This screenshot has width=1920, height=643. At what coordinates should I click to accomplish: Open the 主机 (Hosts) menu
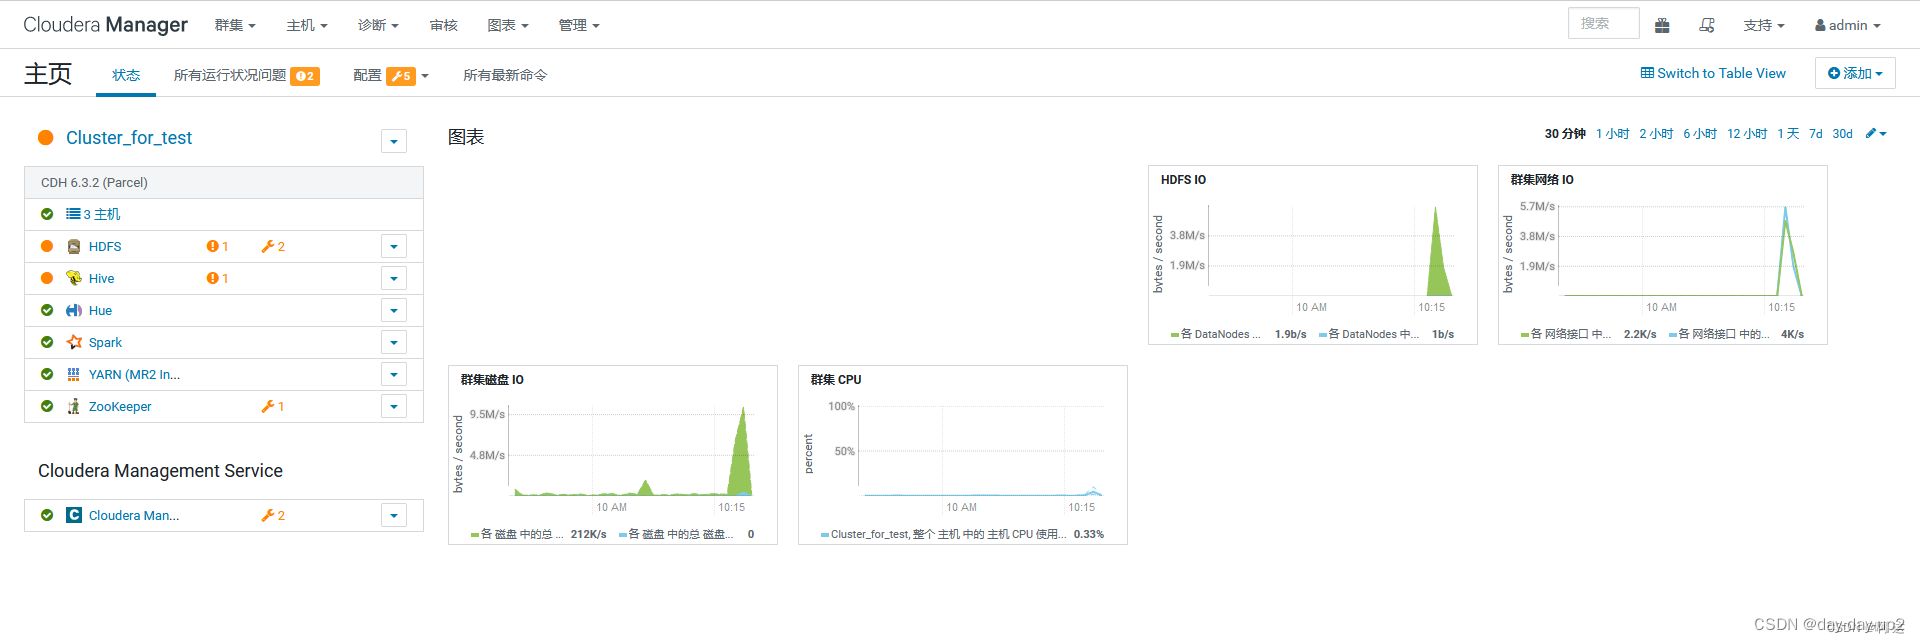(307, 25)
